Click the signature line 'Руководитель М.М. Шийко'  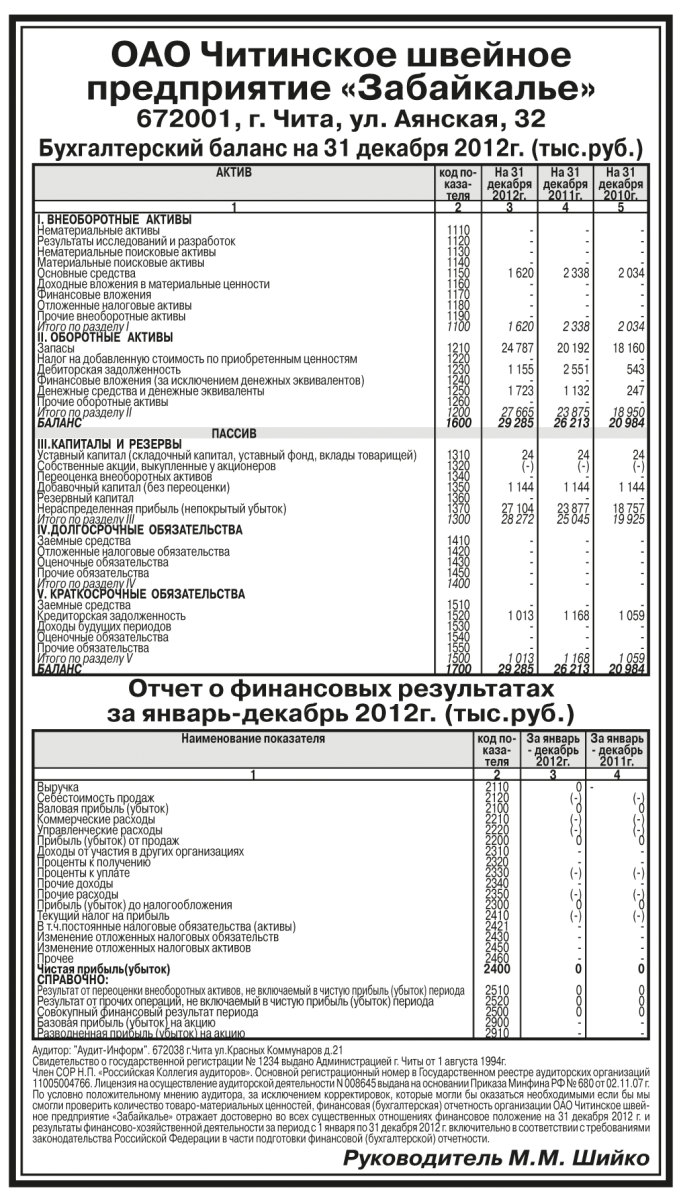(495, 1158)
